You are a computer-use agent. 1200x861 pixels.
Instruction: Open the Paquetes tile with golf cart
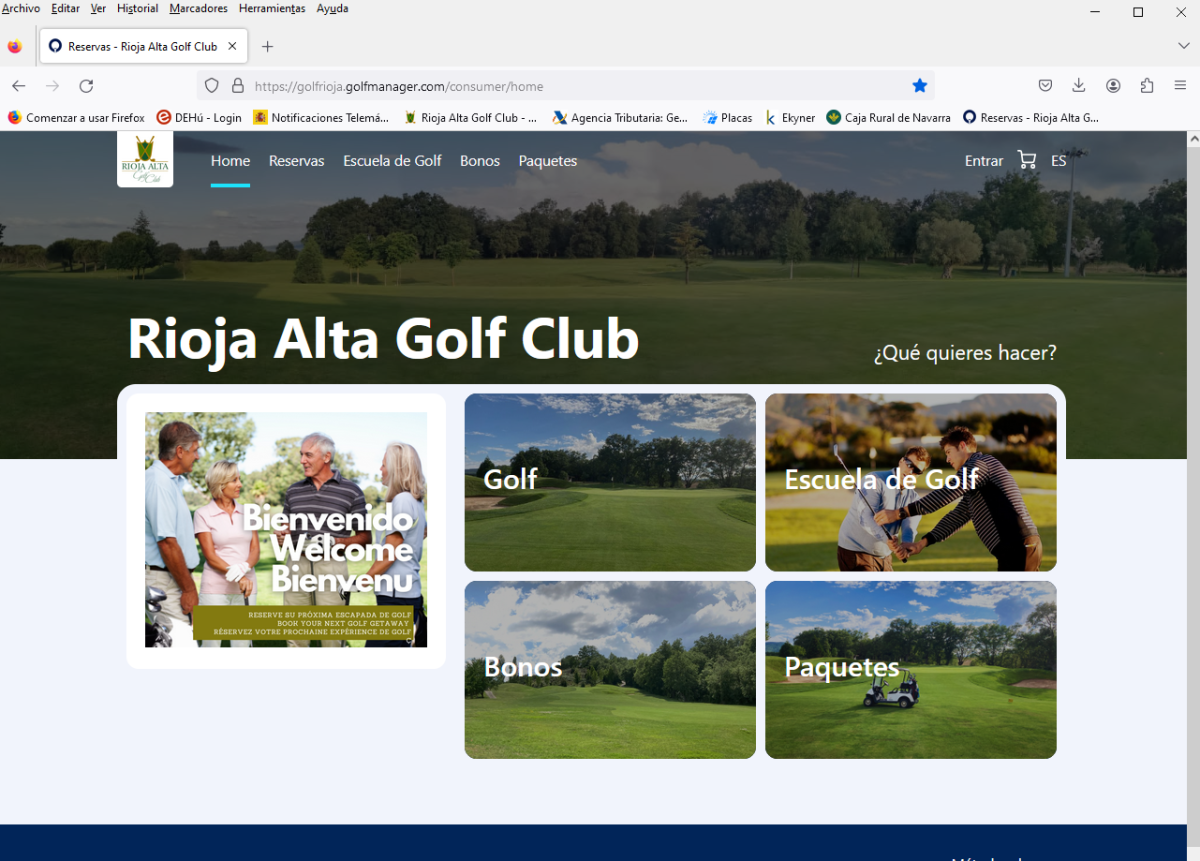pos(910,669)
